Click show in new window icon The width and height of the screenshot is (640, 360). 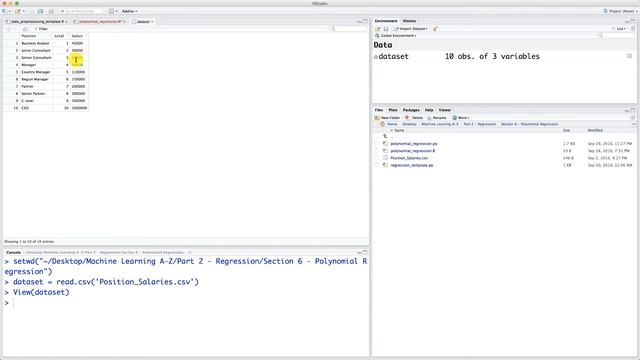[x=25, y=29]
